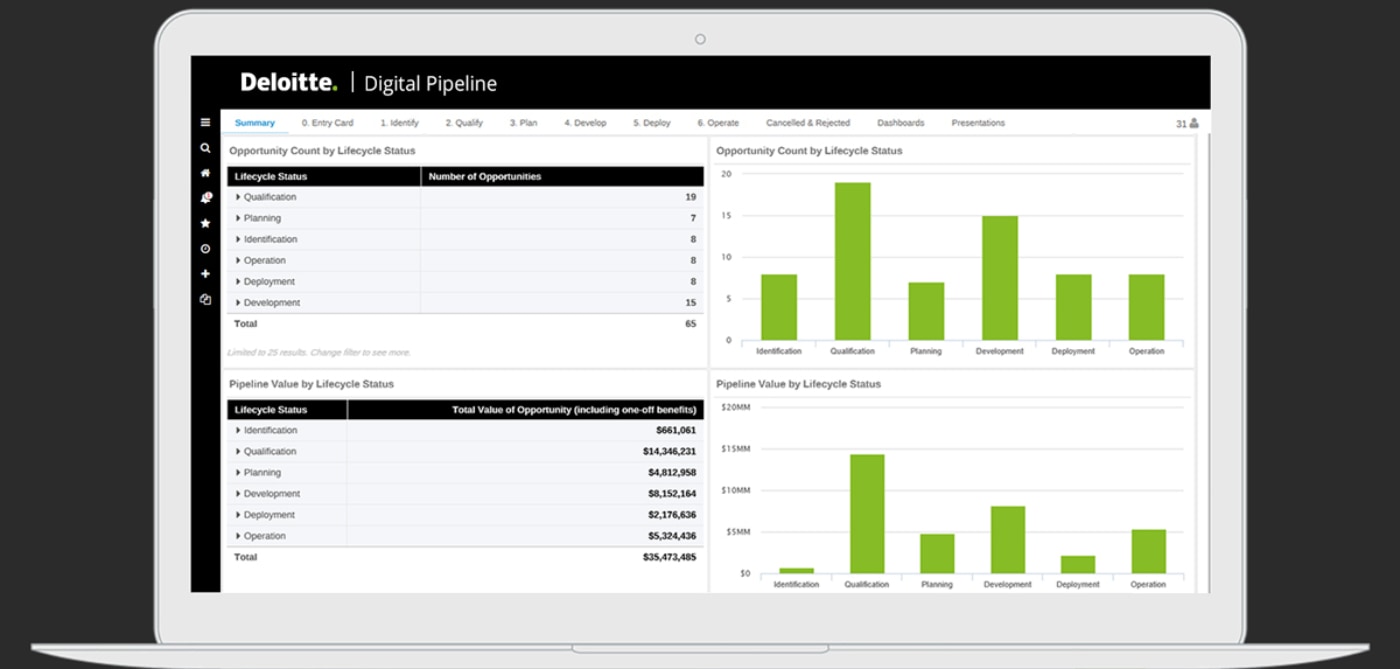The width and height of the screenshot is (1400, 669).
Task: Click Planning bar in Pipeline Value chart
Action: click(x=937, y=553)
